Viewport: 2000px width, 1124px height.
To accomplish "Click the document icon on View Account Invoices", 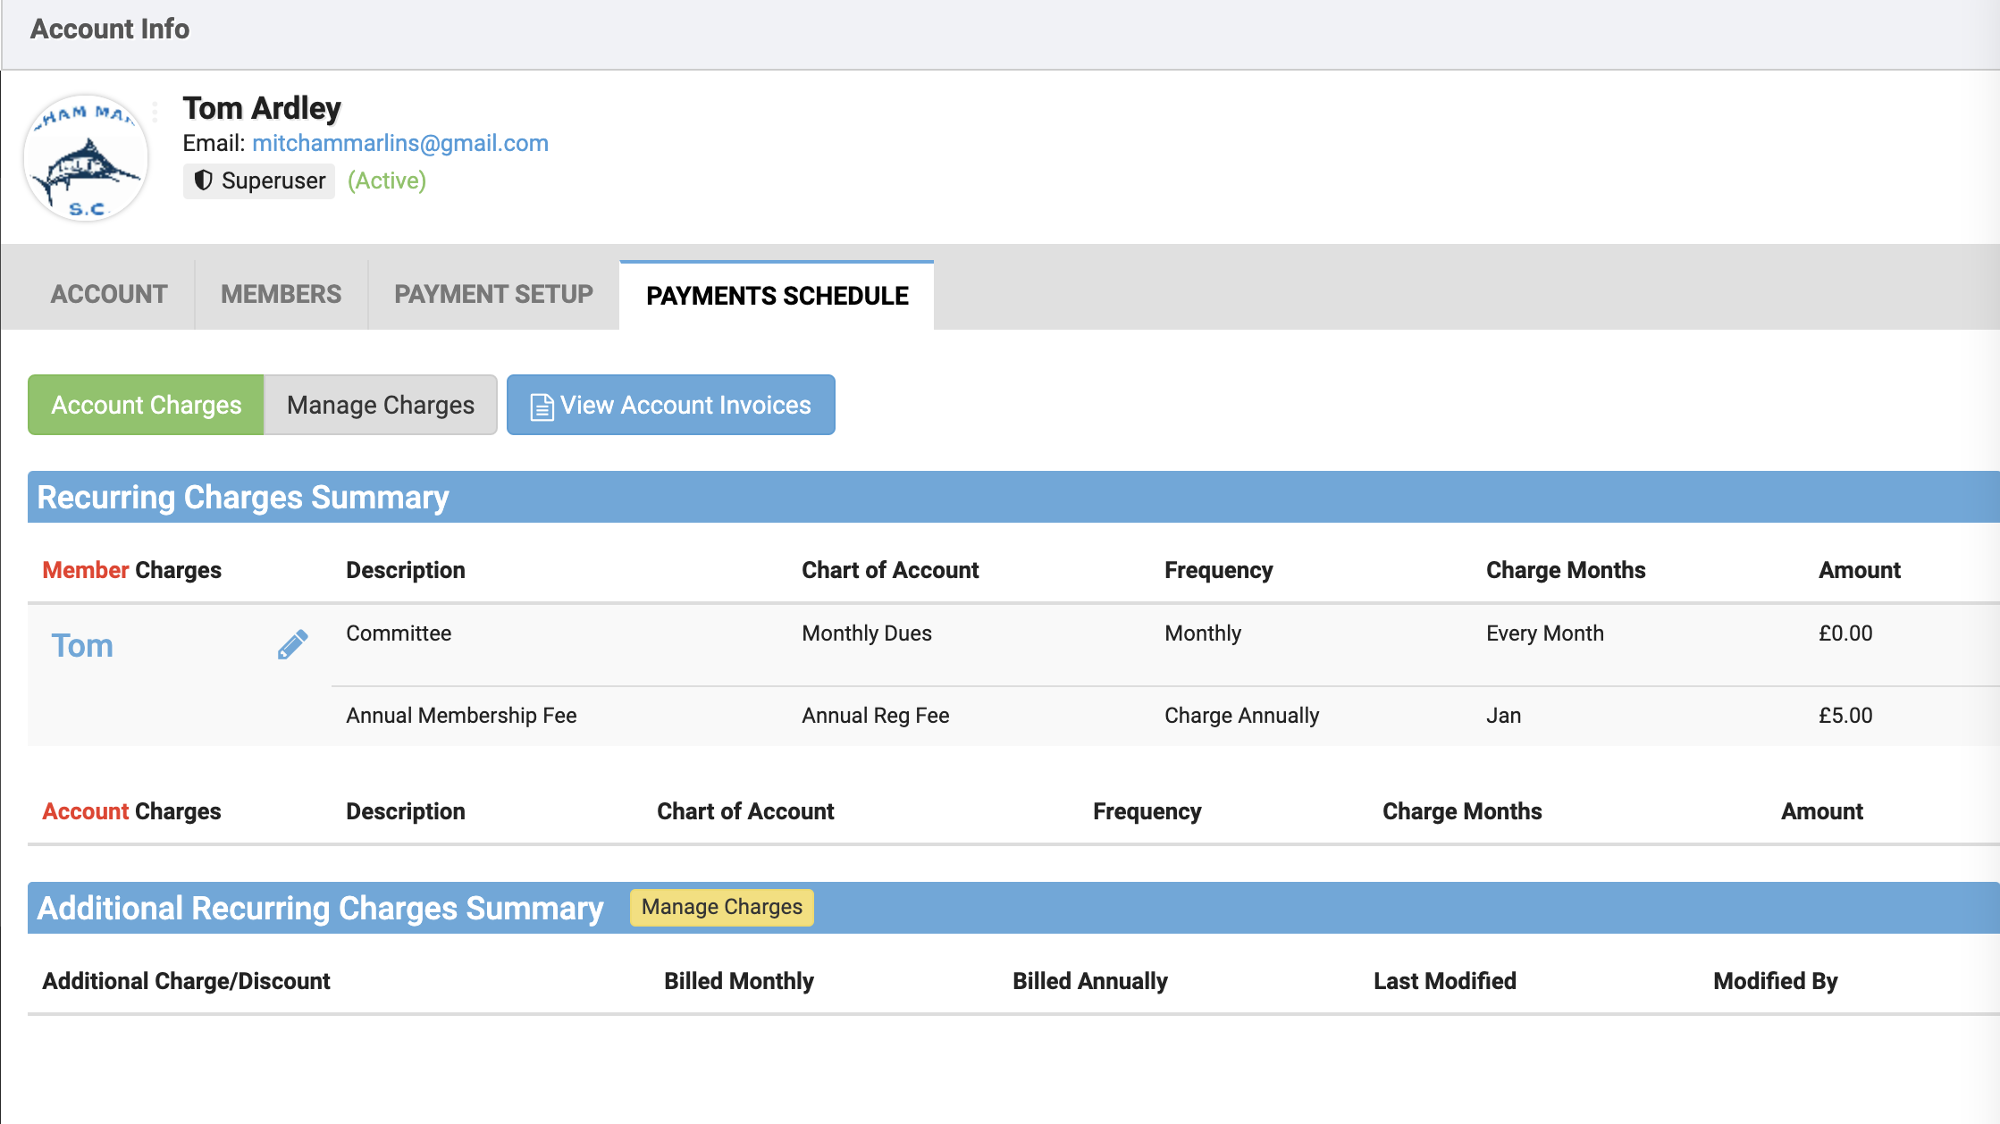I will (x=541, y=407).
